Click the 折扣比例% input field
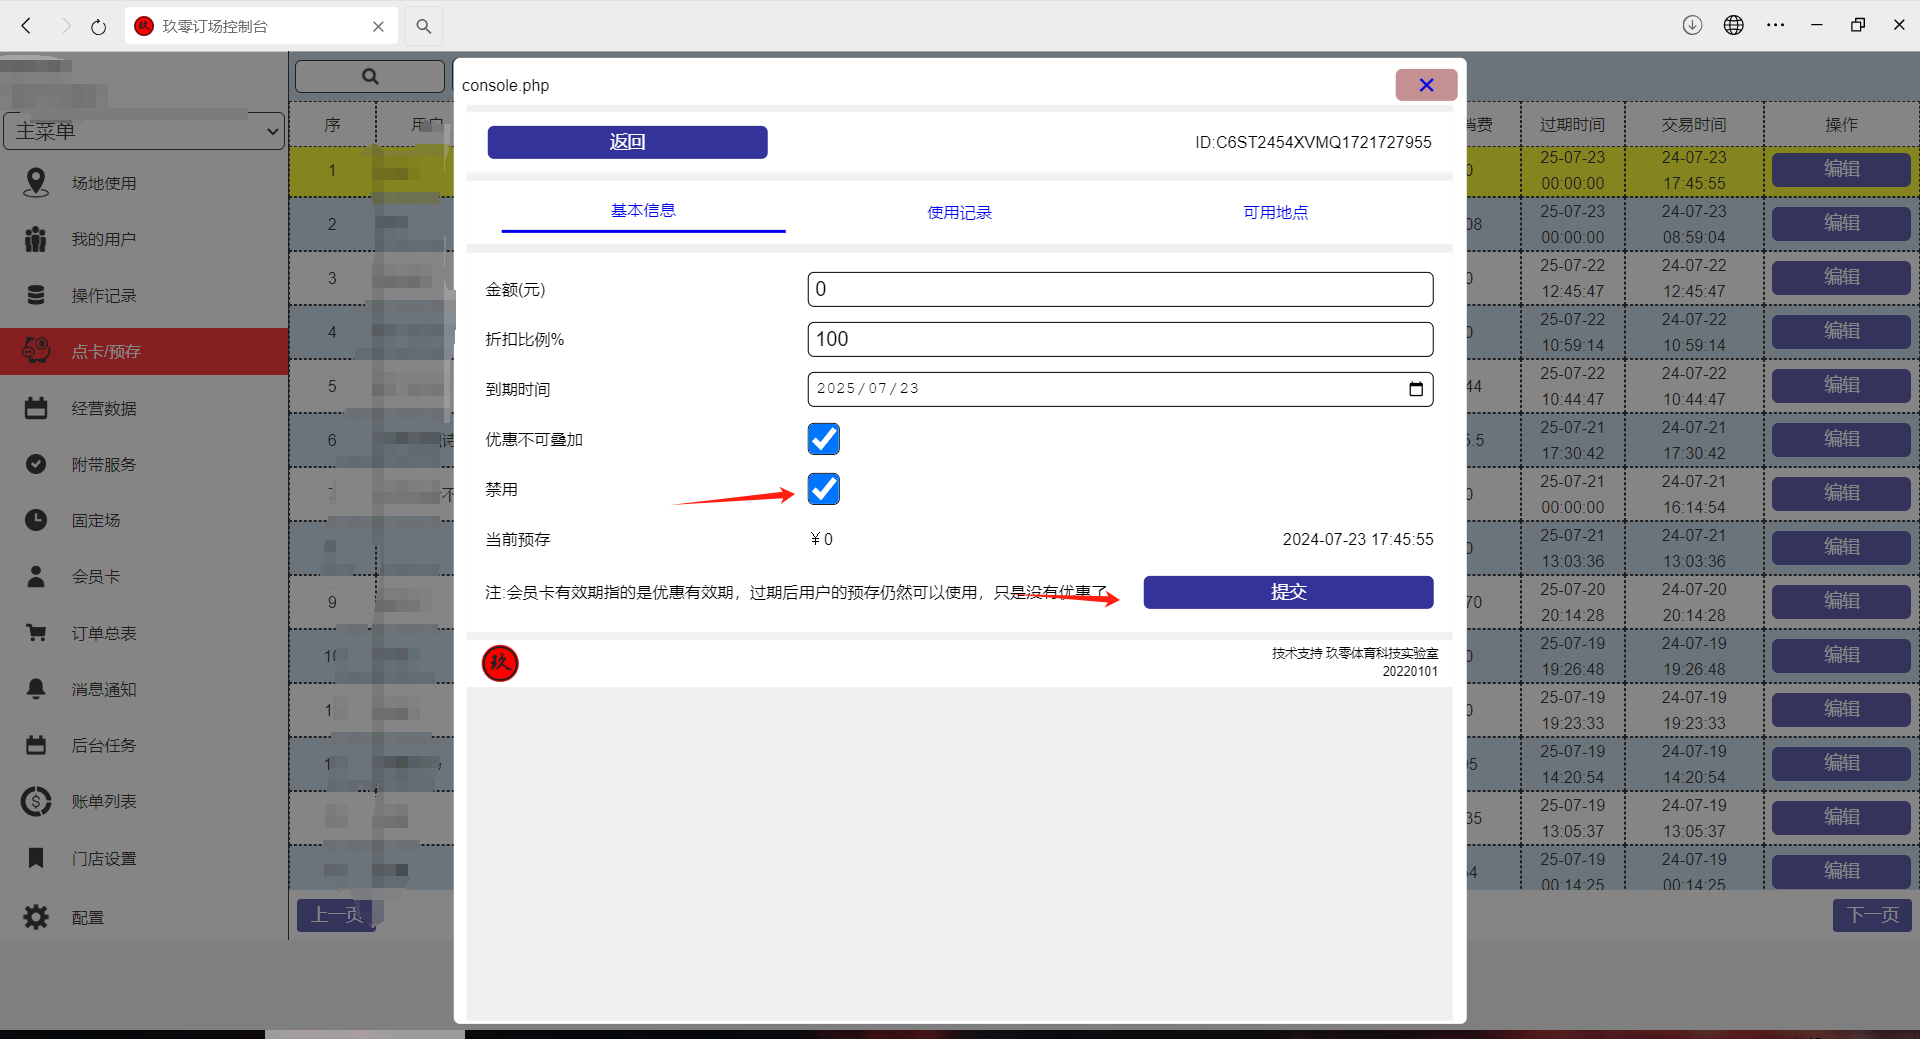Viewport: 1920px width, 1039px height. (x=1120, y=339)
